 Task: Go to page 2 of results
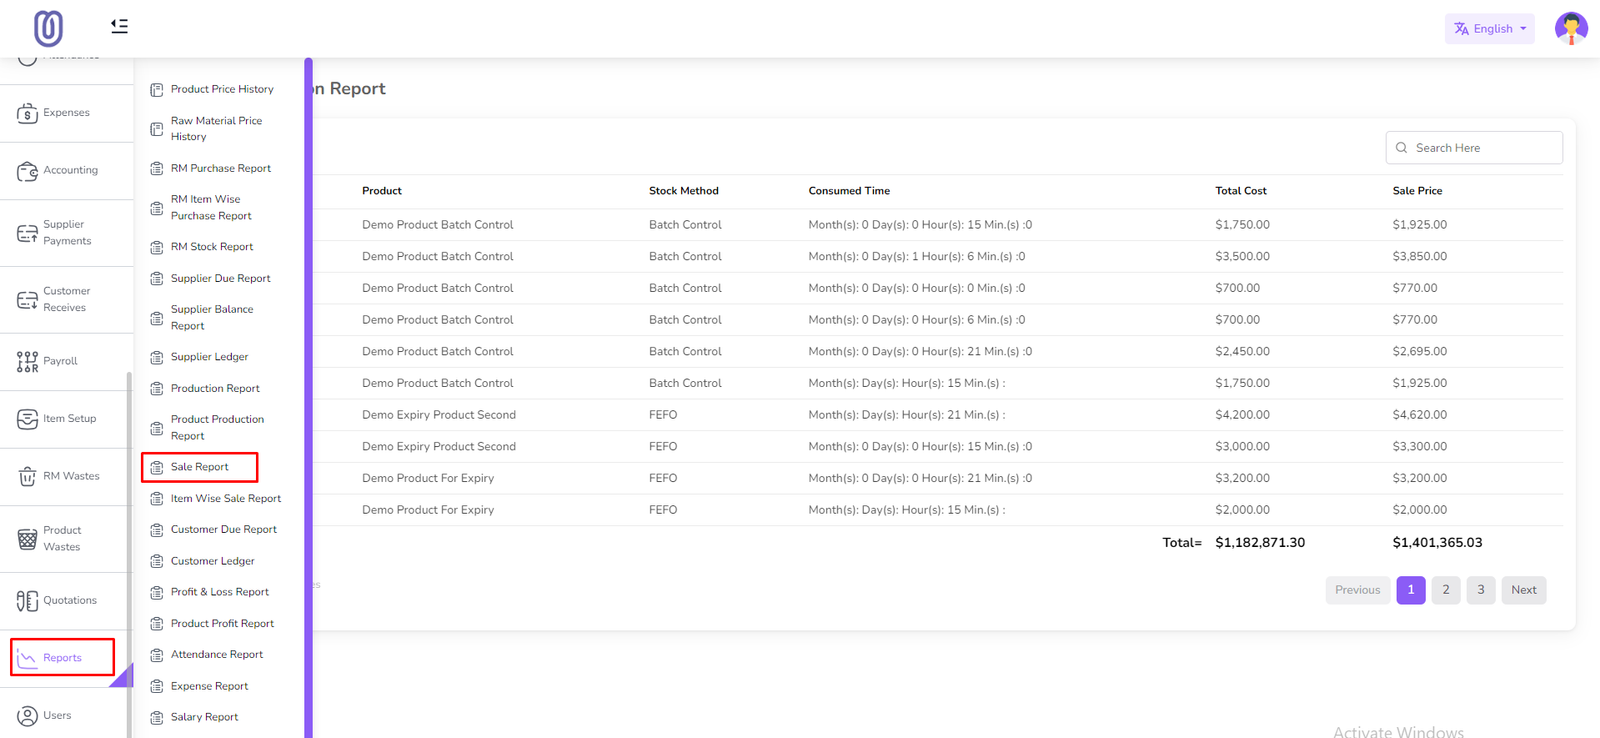pyautogui.click(x=1445, y=590)
